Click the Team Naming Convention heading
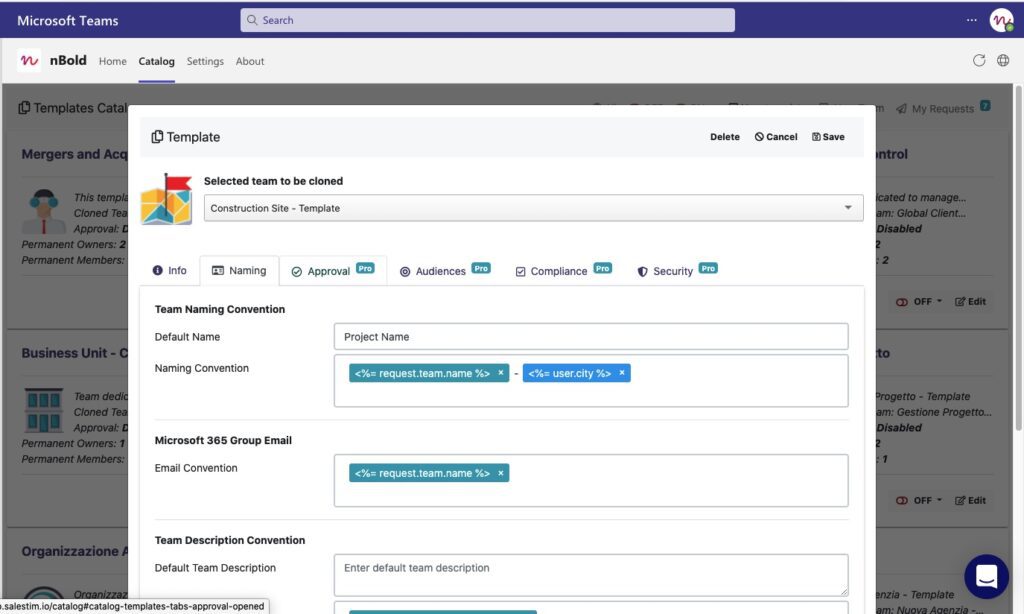The image size is (1024, 614). pos(219,309)
